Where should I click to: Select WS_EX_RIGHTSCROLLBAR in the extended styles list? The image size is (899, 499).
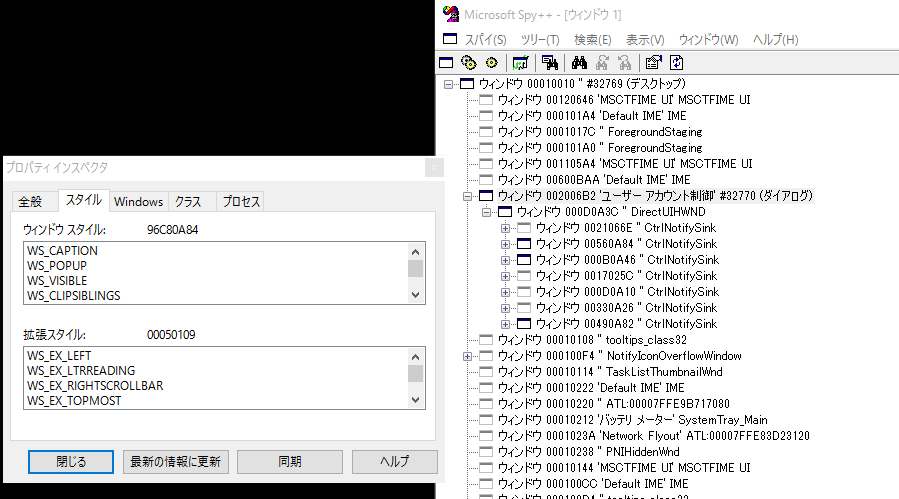(x=95, y=385)
